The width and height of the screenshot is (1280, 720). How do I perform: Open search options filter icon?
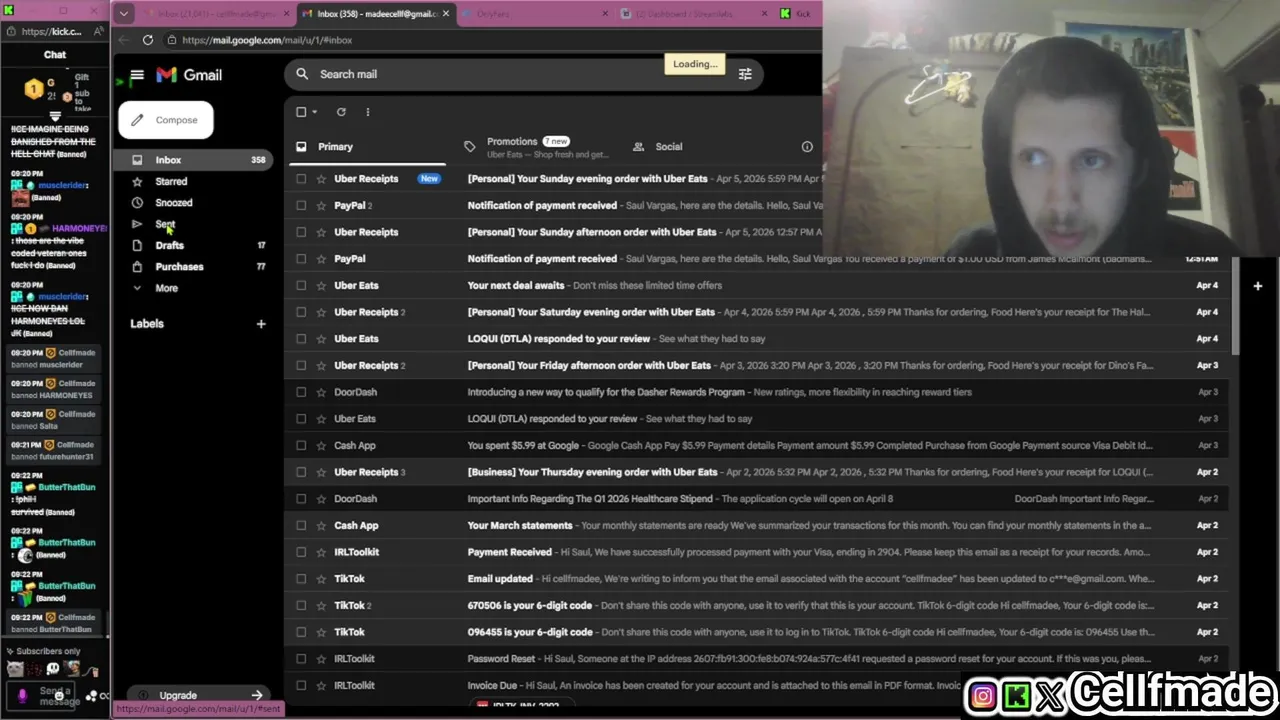(745, 74)
